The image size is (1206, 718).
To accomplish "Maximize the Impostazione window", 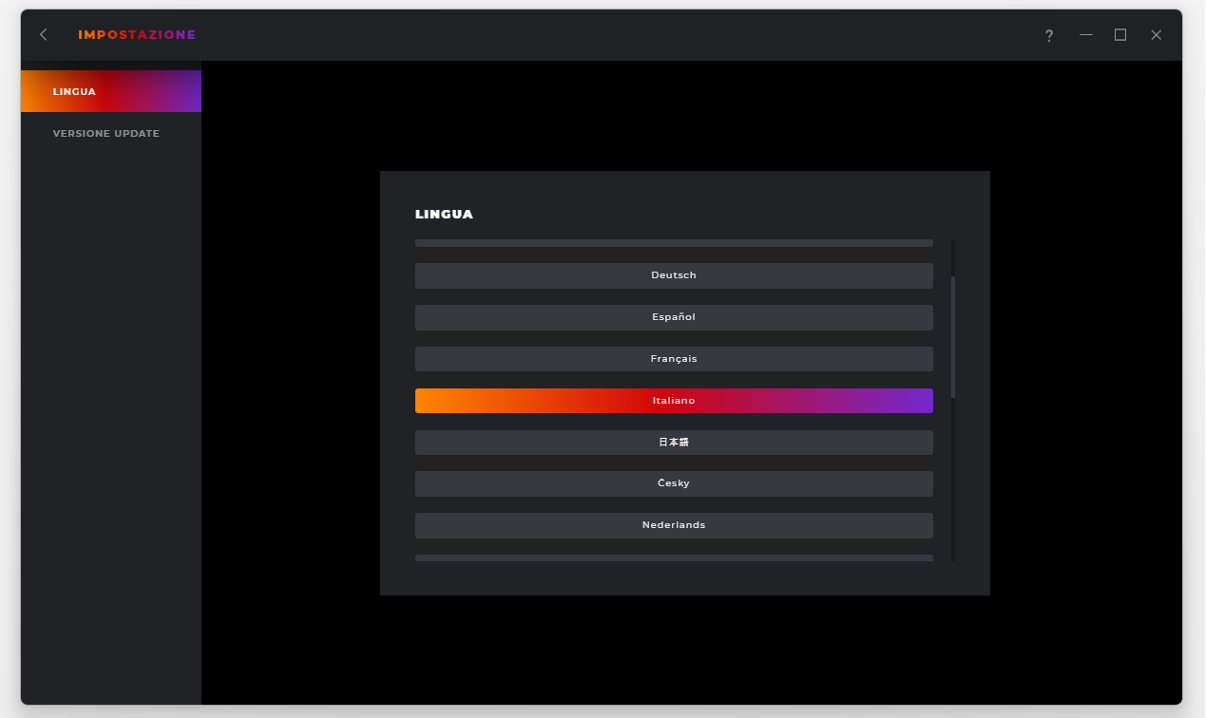I will coord(1120,35).
